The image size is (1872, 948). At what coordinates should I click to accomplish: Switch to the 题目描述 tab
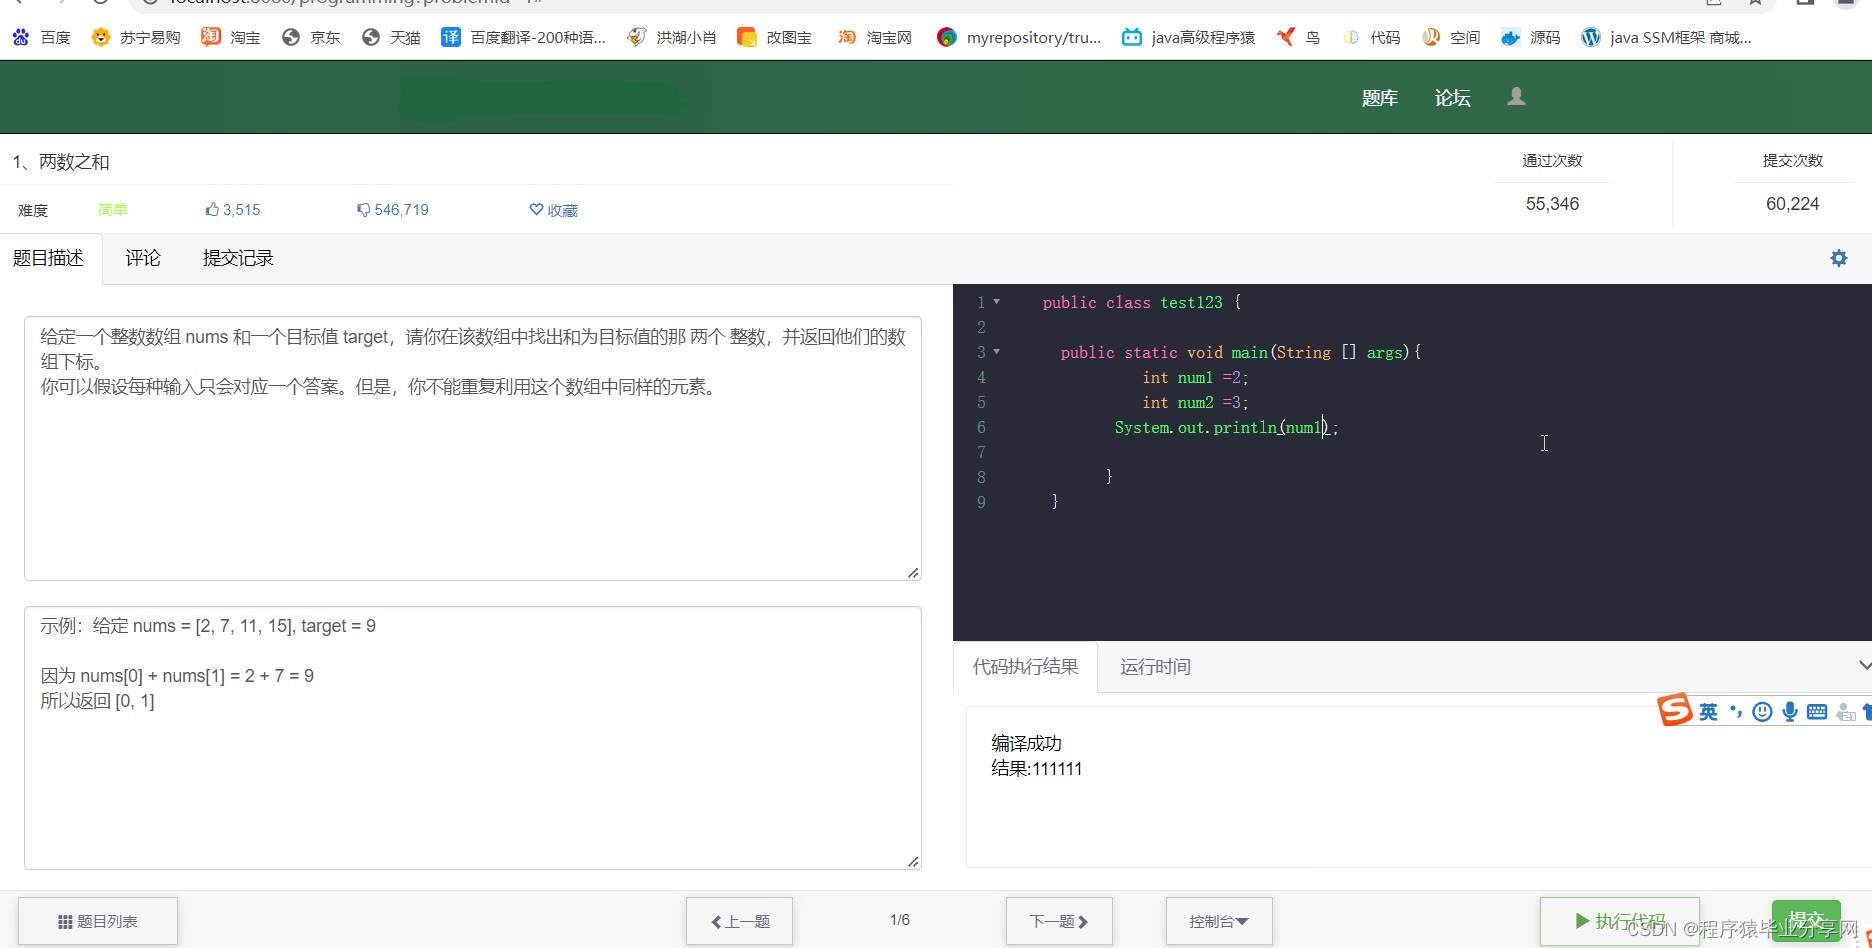(48, 258)
